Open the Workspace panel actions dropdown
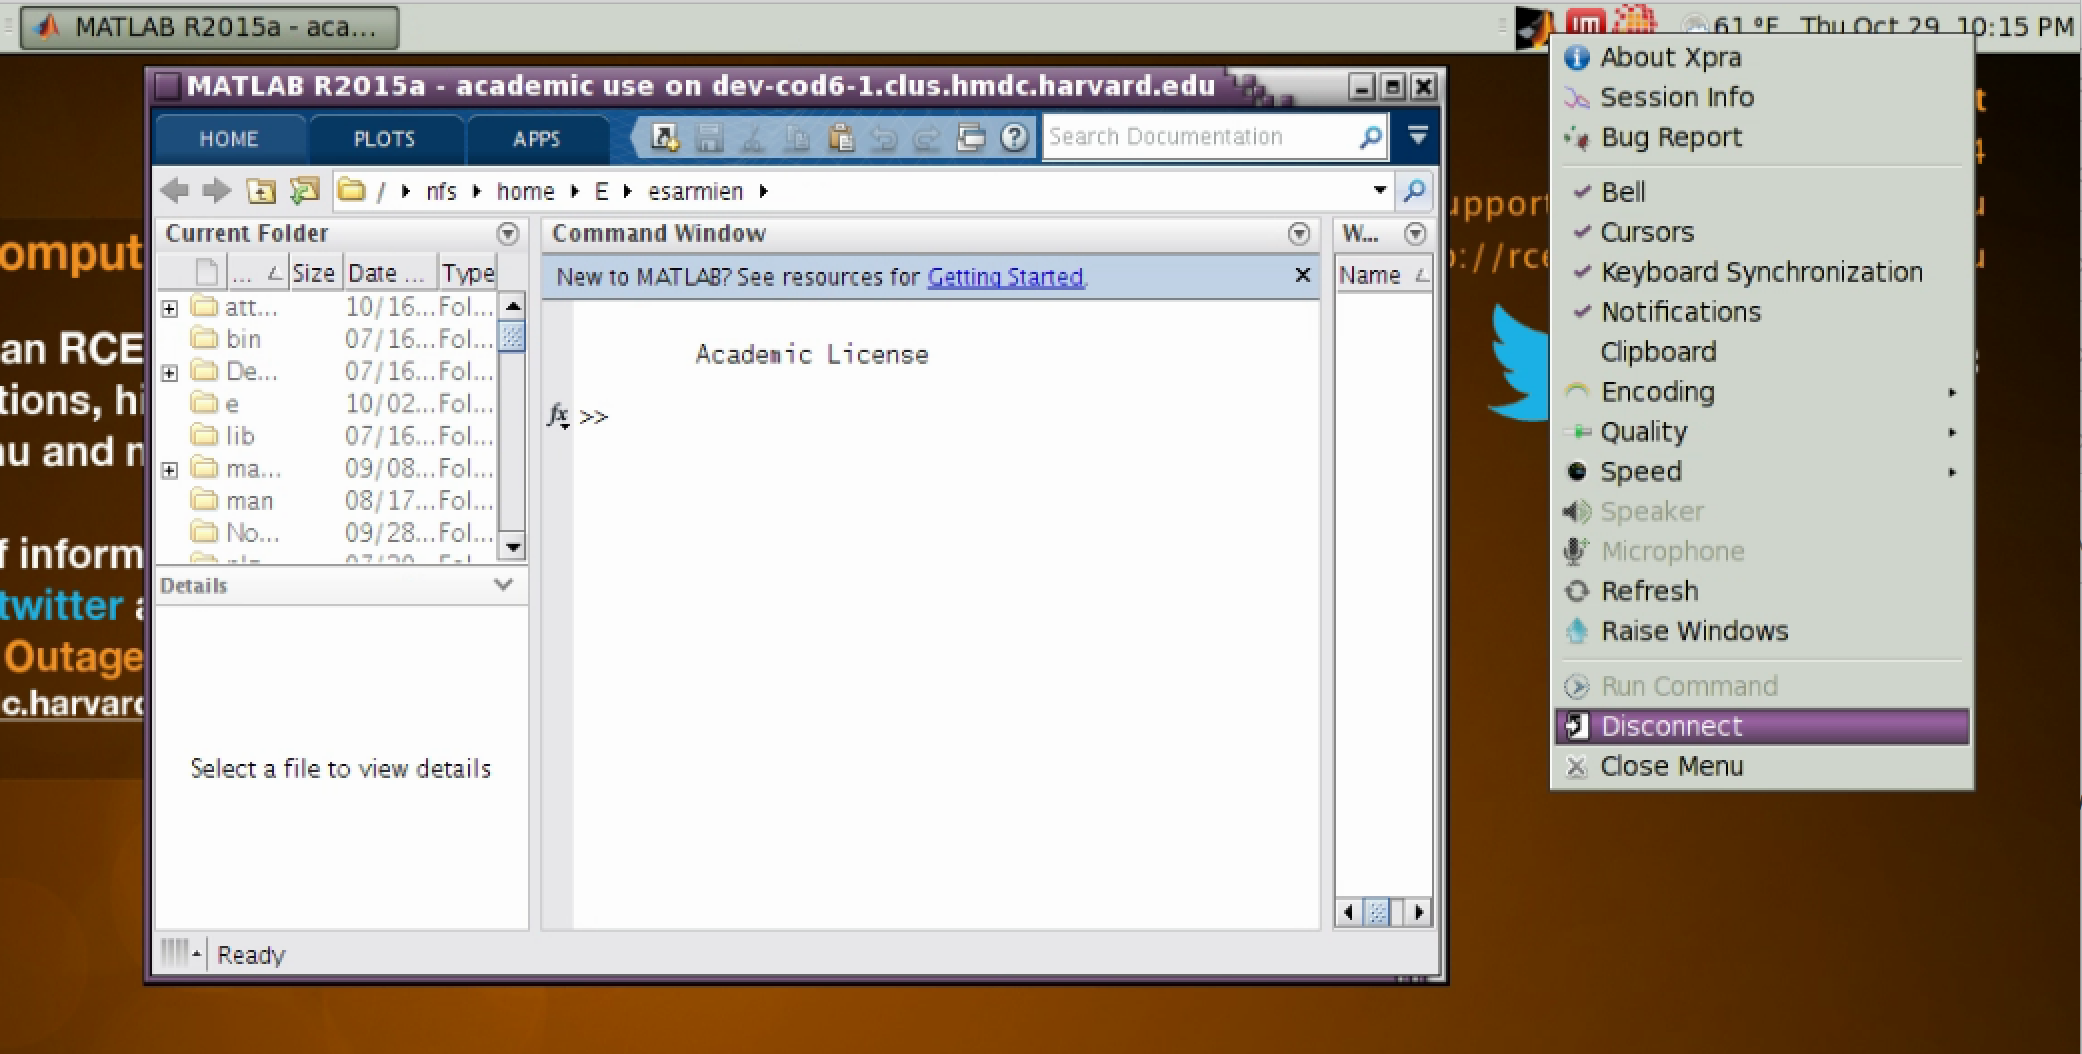 [x=1415, y=234]
